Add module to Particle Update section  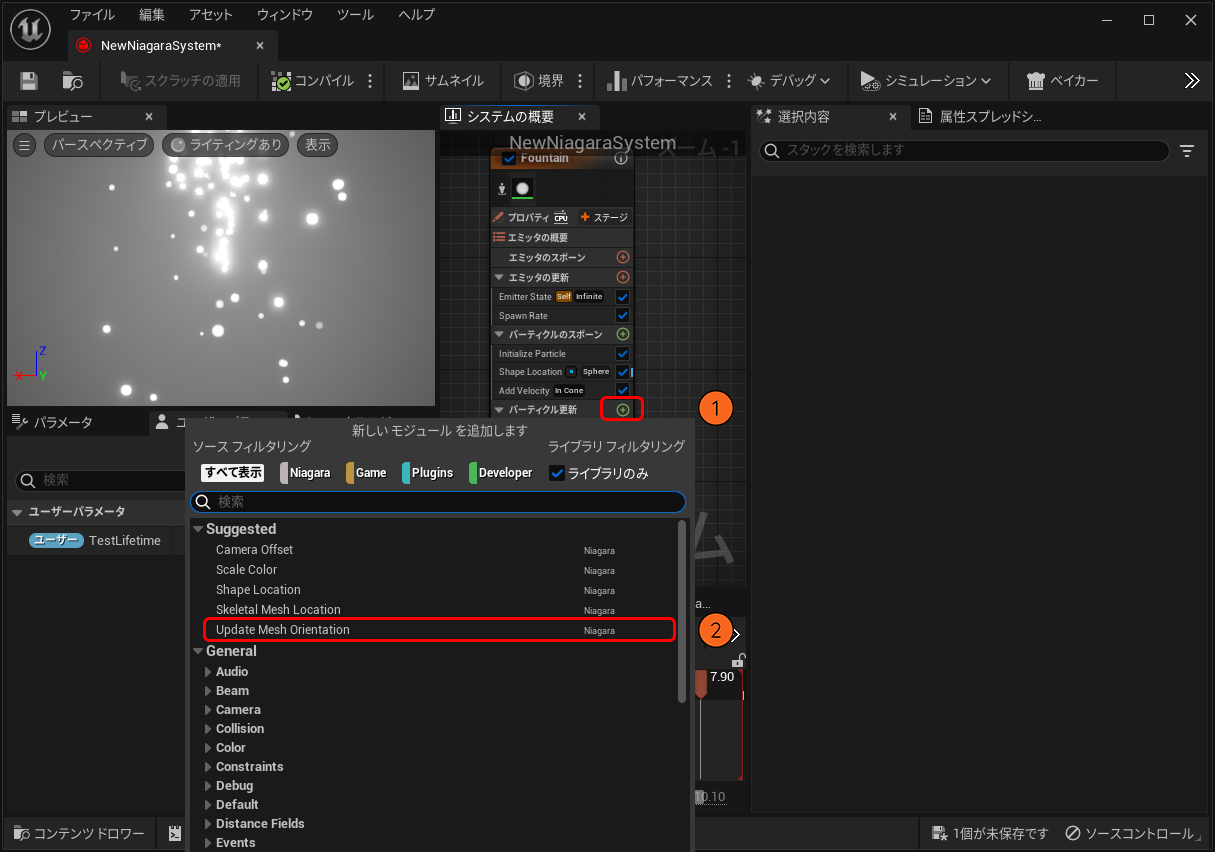pos(622,410)
